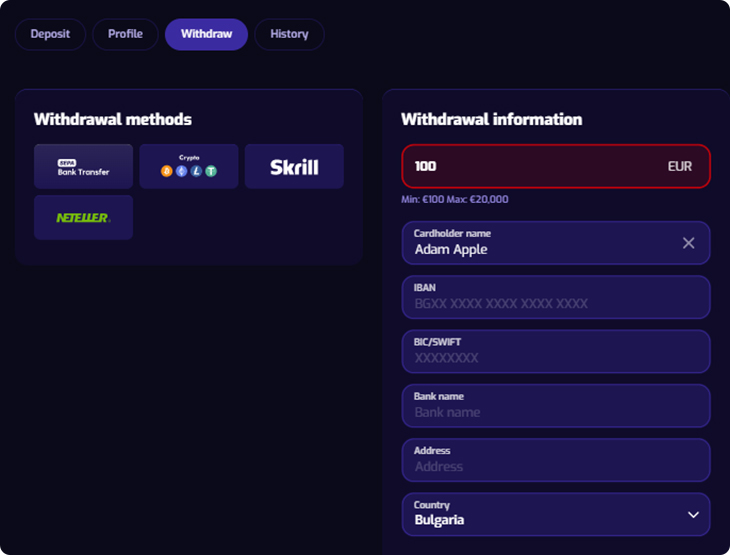The height and width of the screenshot is (555, 730).
Task: Click the Min €100 Max €20,000 text
Action: click(455, 199)
